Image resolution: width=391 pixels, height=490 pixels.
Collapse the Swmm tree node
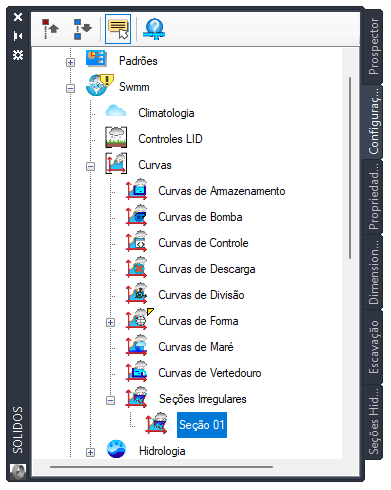70,88
